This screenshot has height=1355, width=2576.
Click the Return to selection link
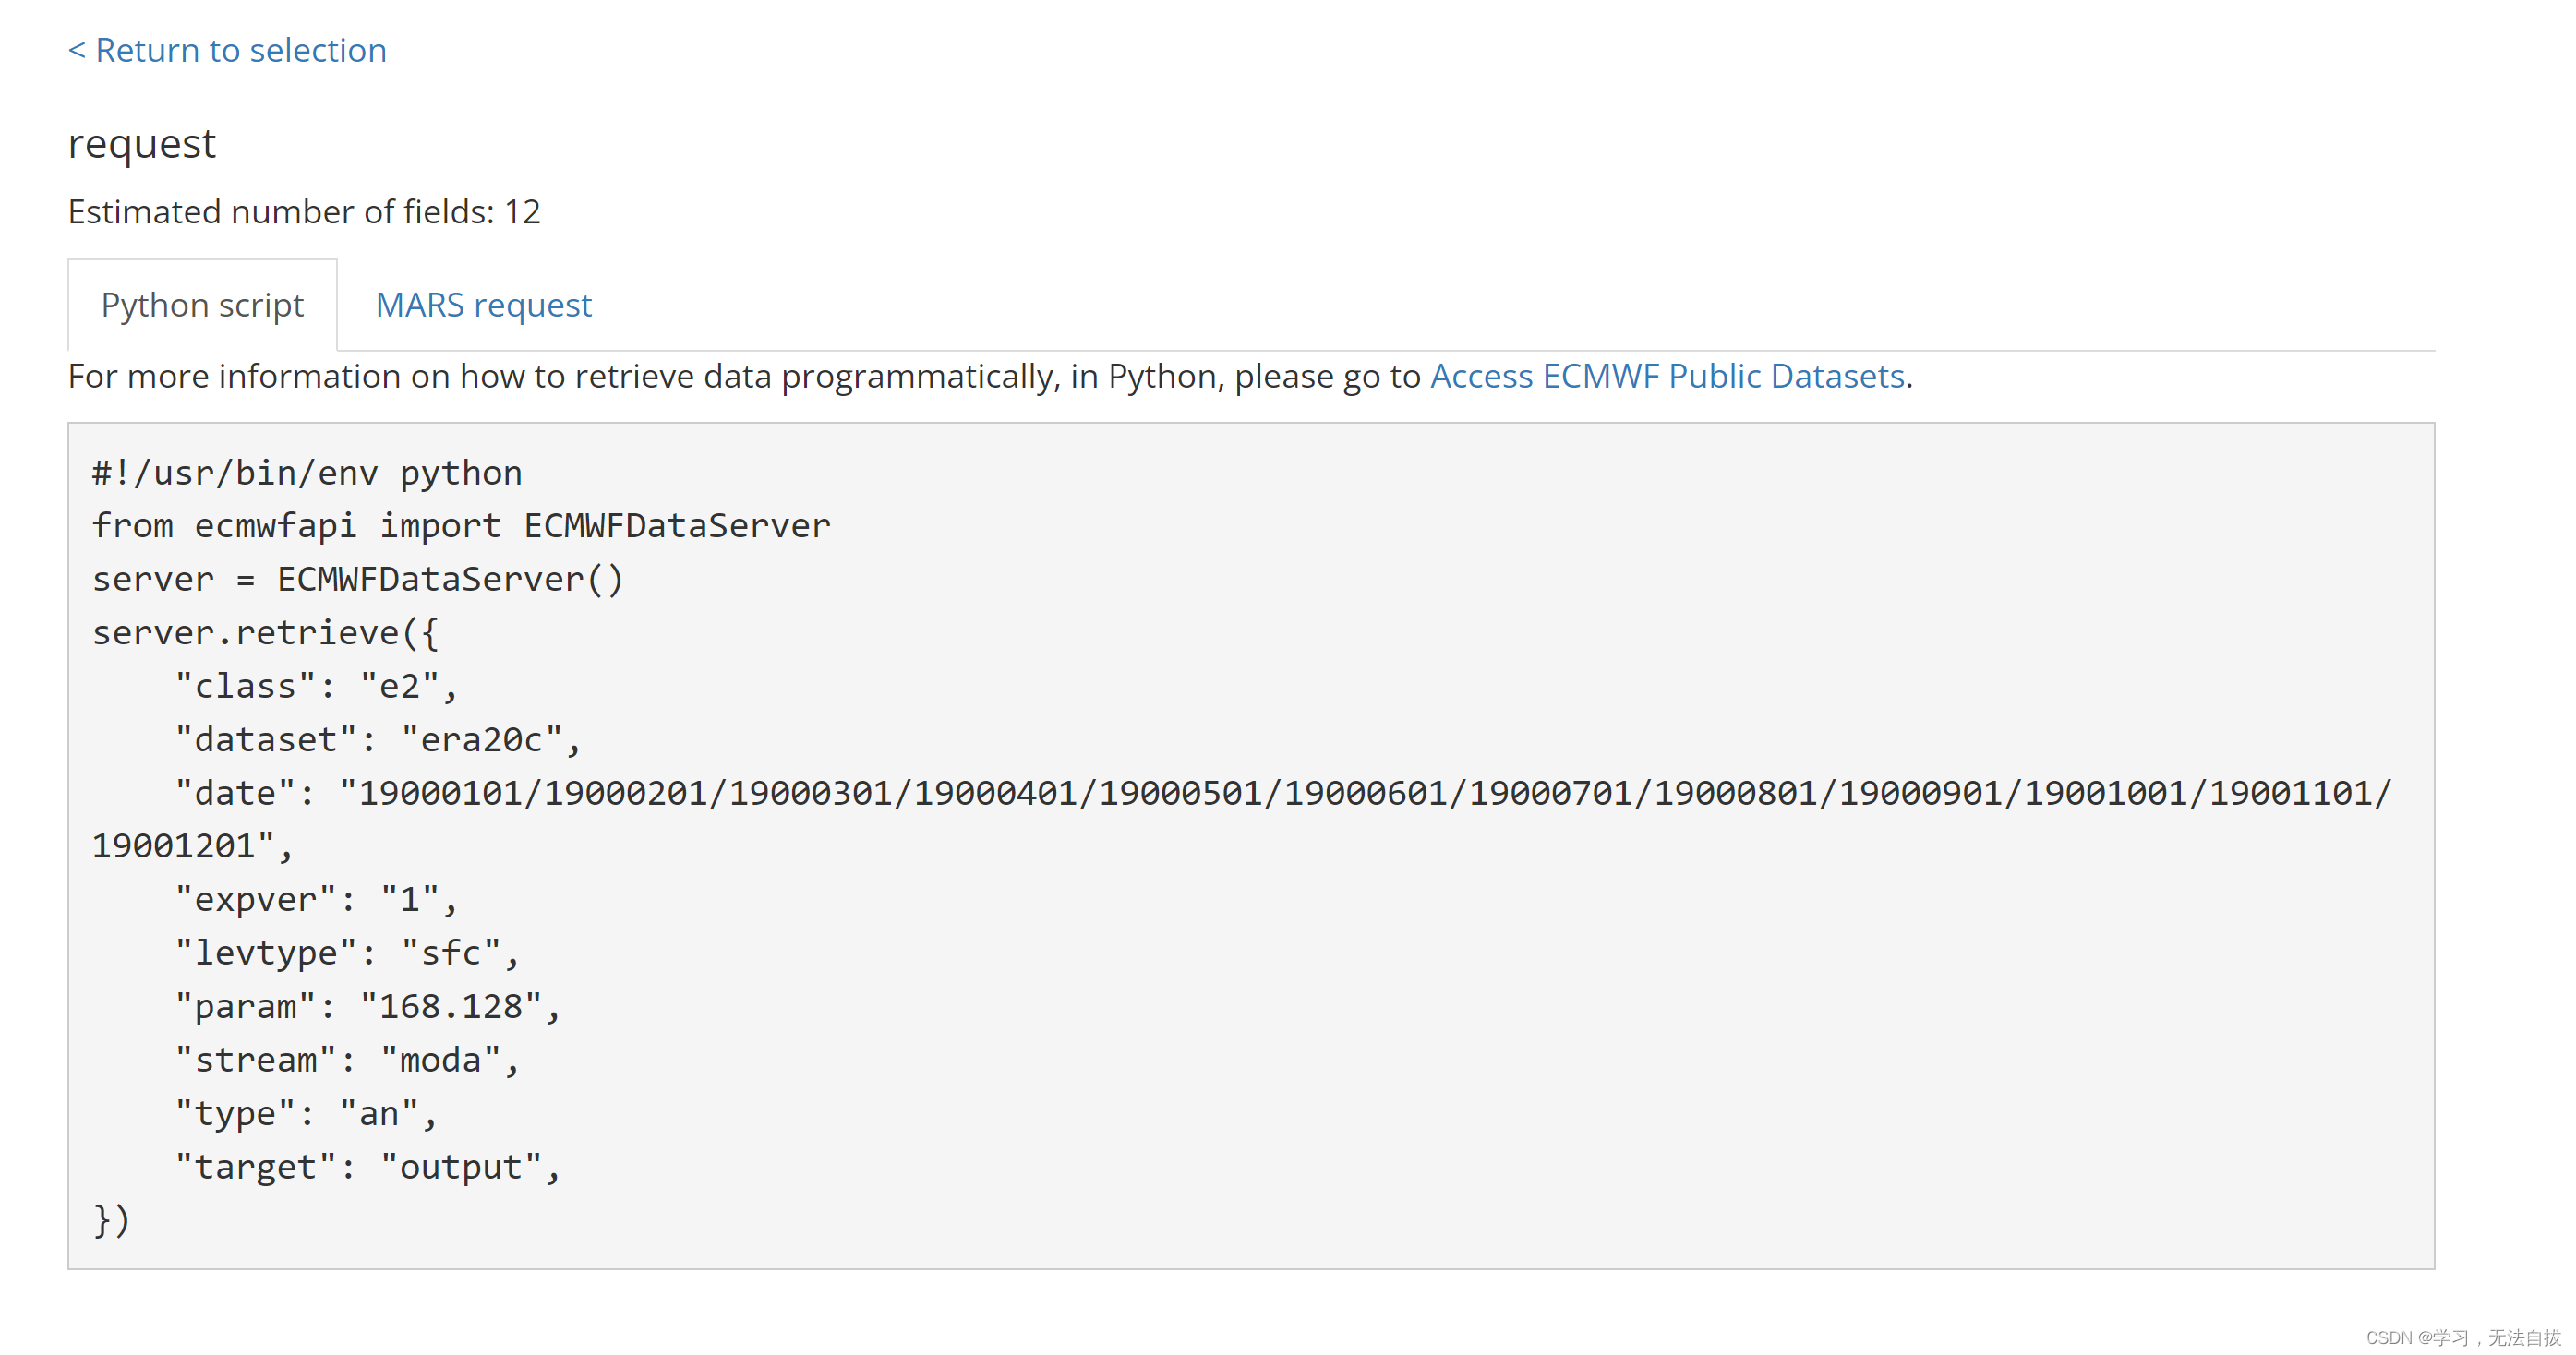227,50
